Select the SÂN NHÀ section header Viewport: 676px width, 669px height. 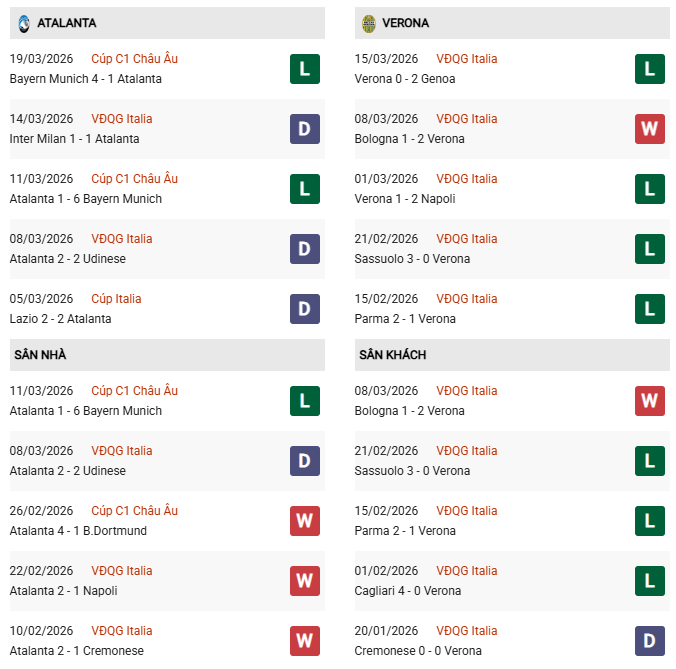click(166, 355)
